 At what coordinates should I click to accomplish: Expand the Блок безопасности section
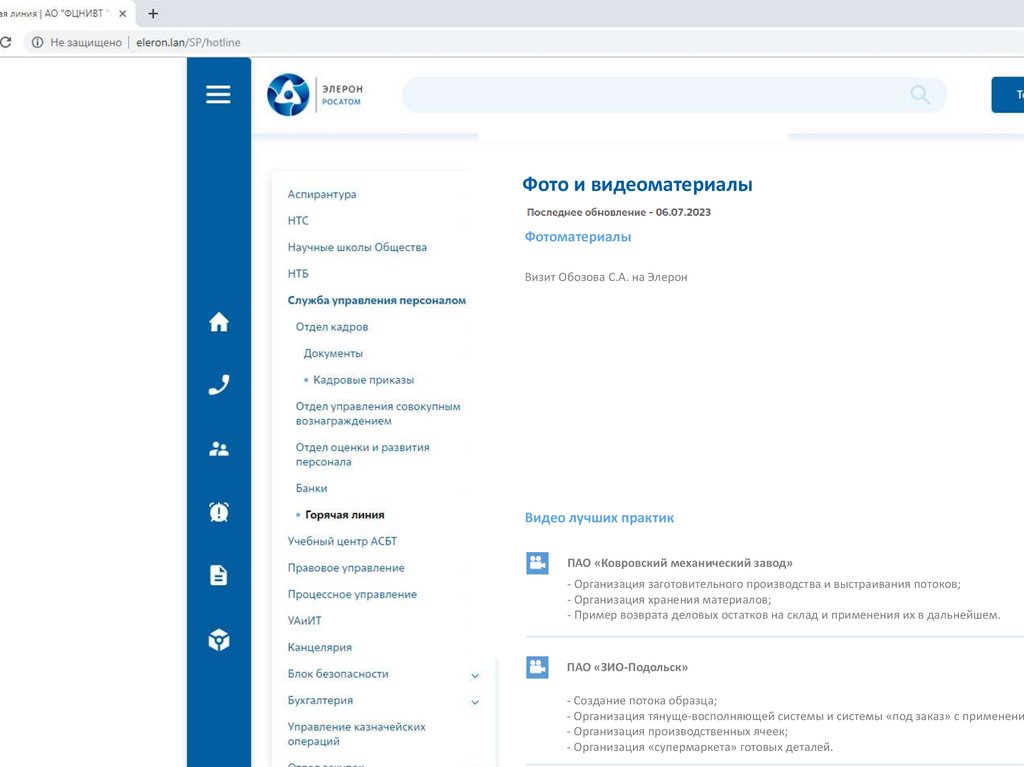tap(474, 674)
